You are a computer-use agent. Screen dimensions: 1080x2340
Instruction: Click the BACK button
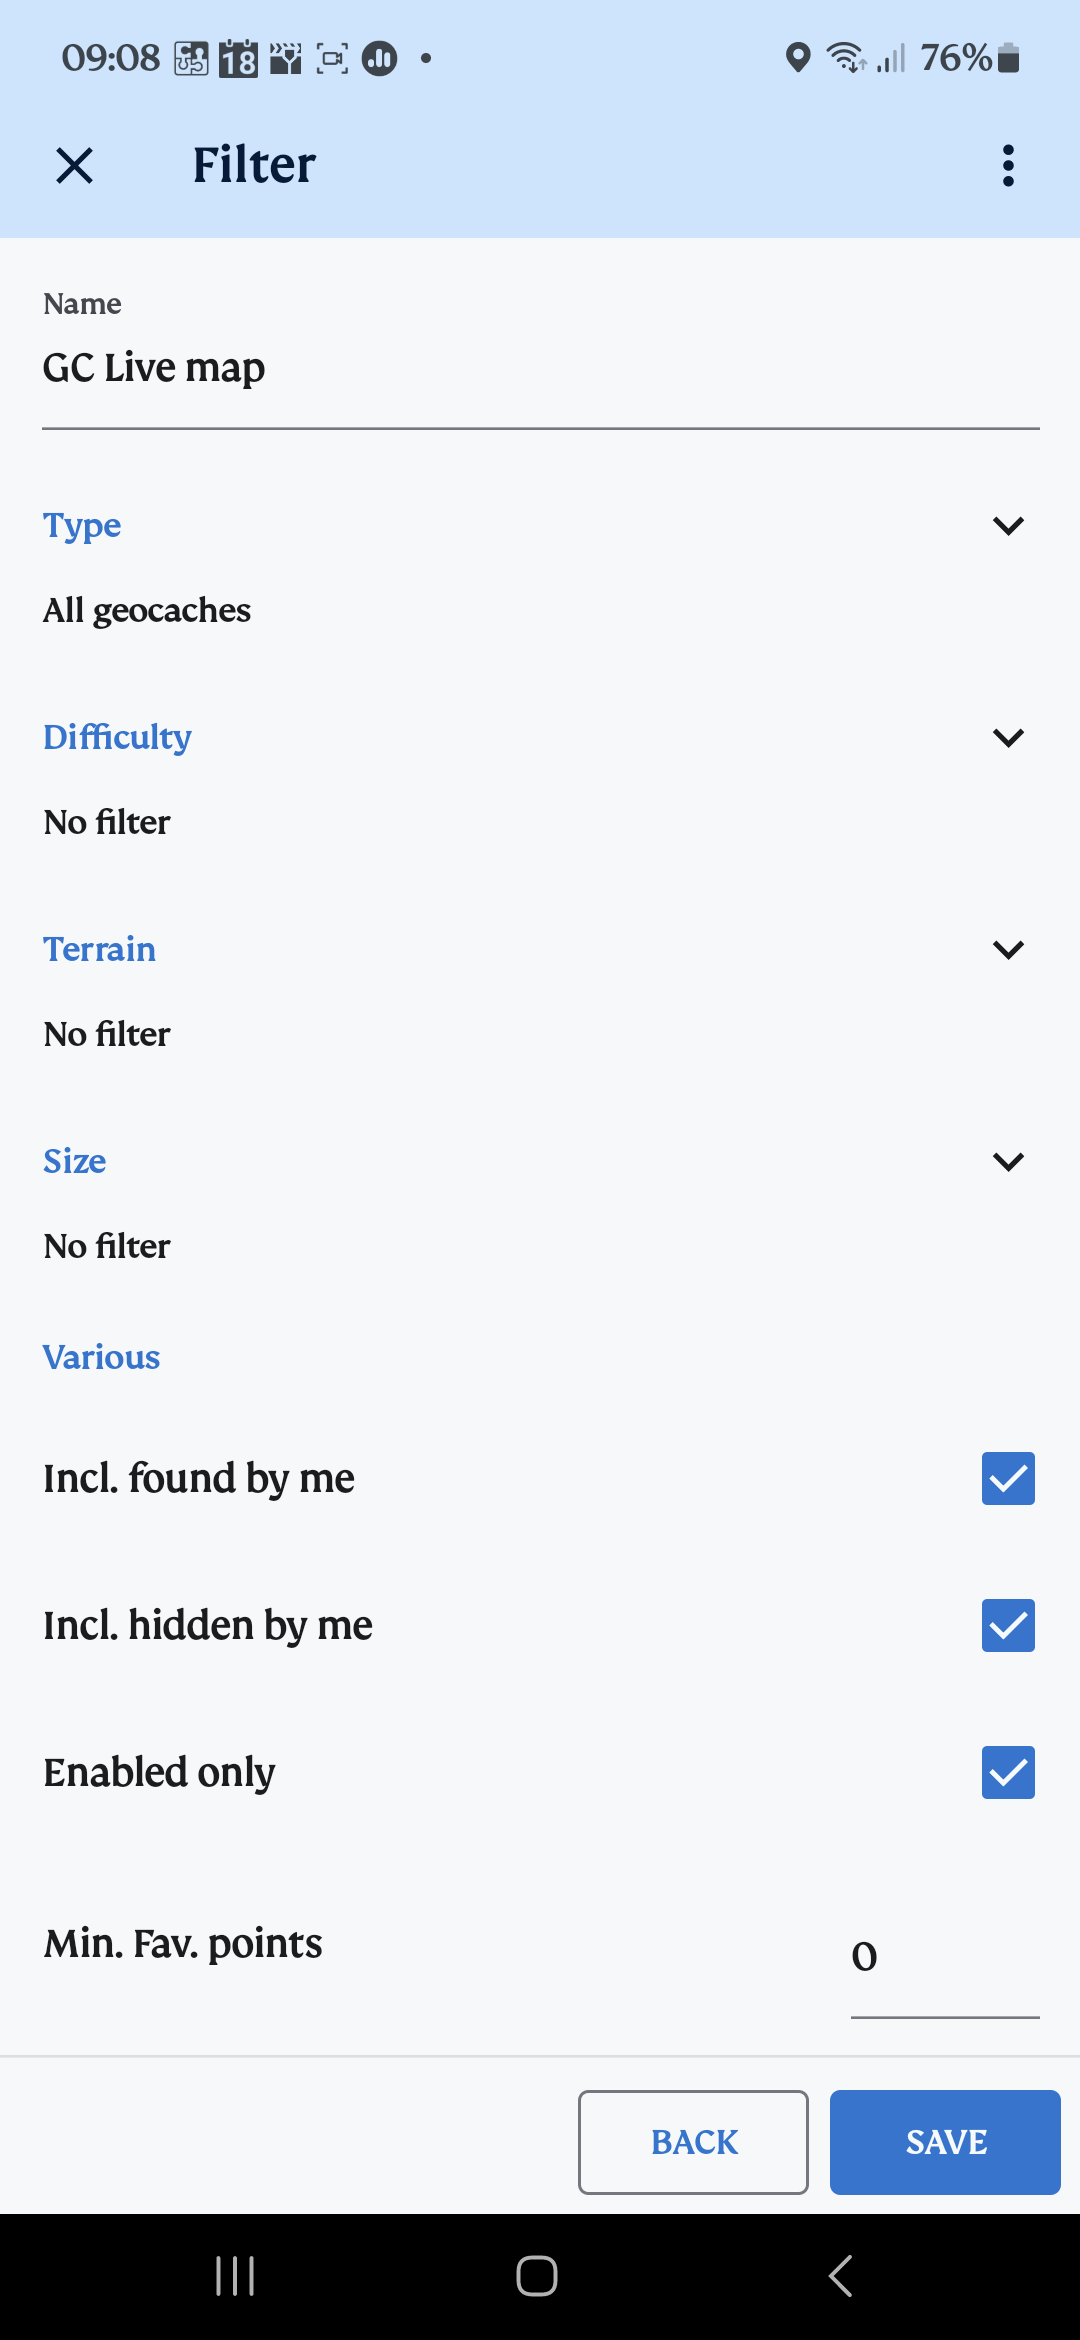[x=693, y=2142]
